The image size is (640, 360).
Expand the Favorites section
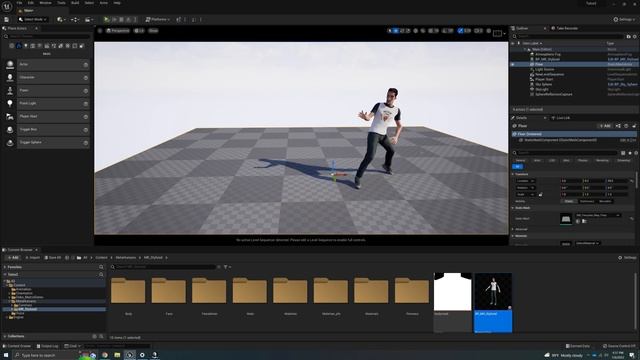point(5,267)
